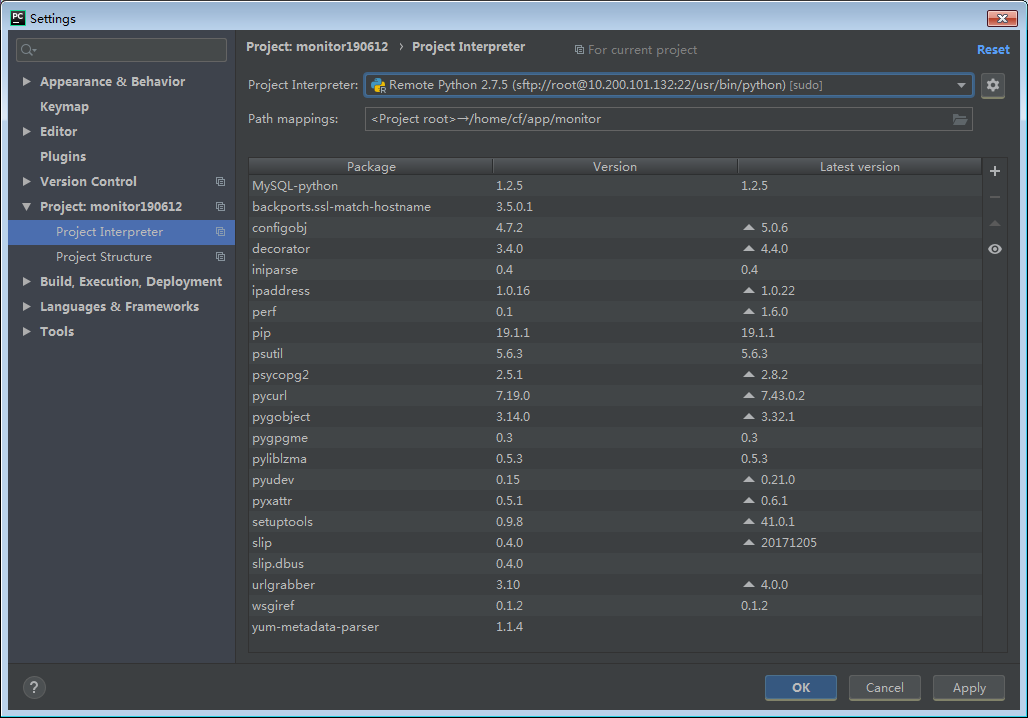Select the ipaddress package row
The image size is (1028, 718).
click(x=615, y=290)
